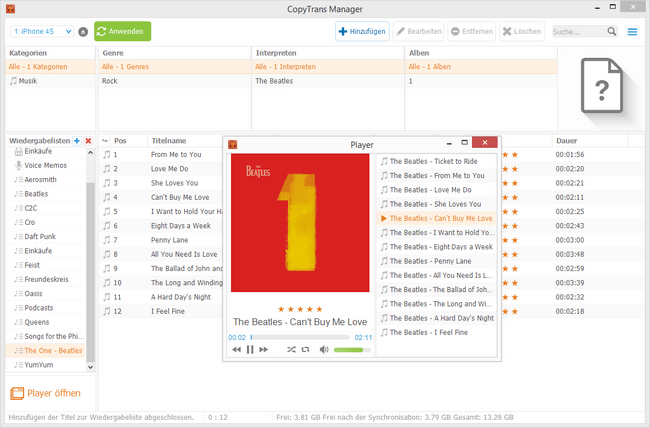Image resolution: width=650 pixels, height=428 pixels.
Task: Click the CopyTrans Manager app icon in title bar
Action: click(11, 8)
